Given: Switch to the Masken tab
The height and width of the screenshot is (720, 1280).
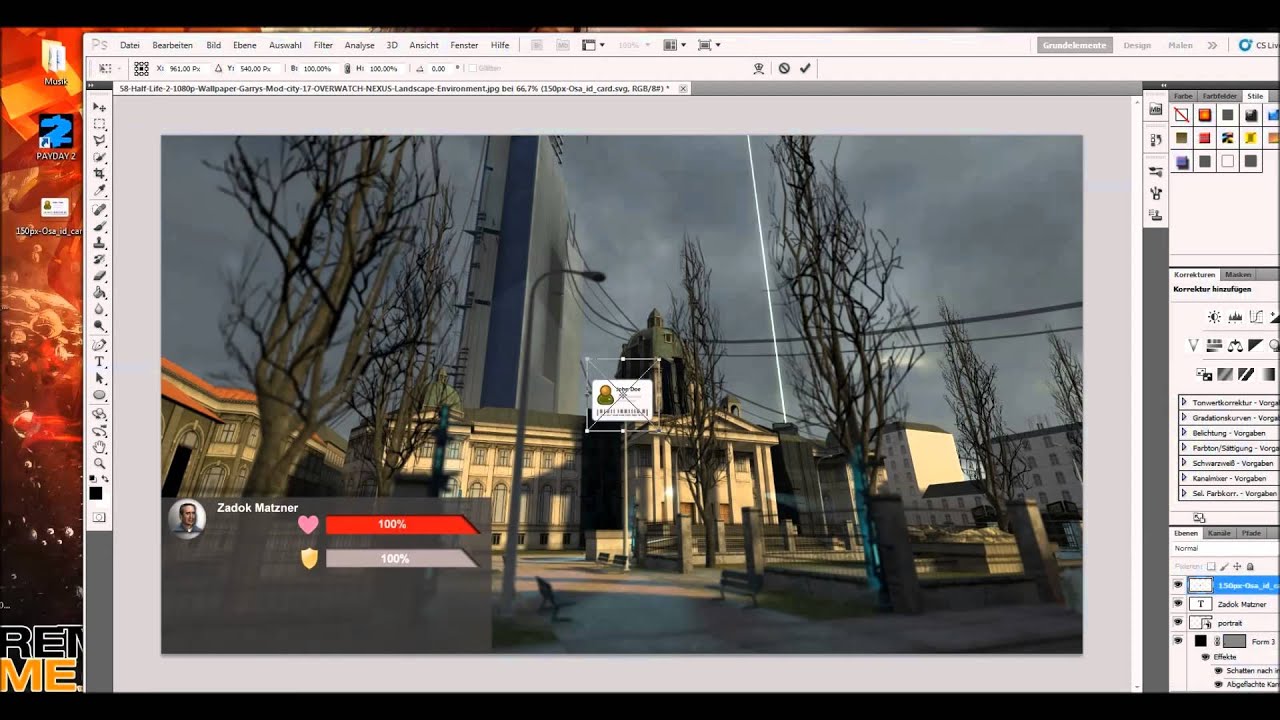Looking at the screenshot, I should [1238, 274].
